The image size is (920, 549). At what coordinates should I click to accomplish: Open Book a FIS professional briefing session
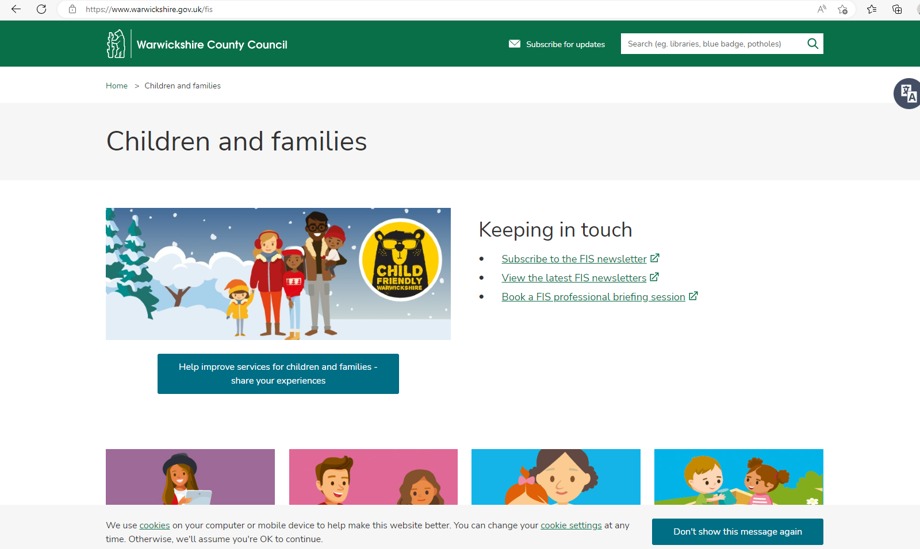[x=593, y=297]
